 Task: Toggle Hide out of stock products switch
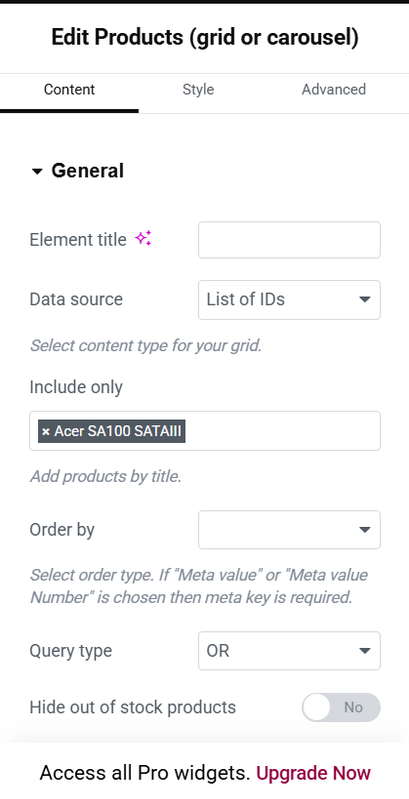pos(341,707)
